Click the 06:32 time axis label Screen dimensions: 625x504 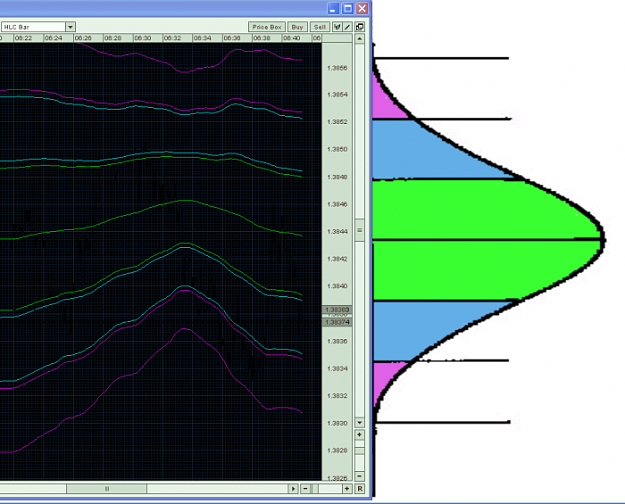coord(172,38)
